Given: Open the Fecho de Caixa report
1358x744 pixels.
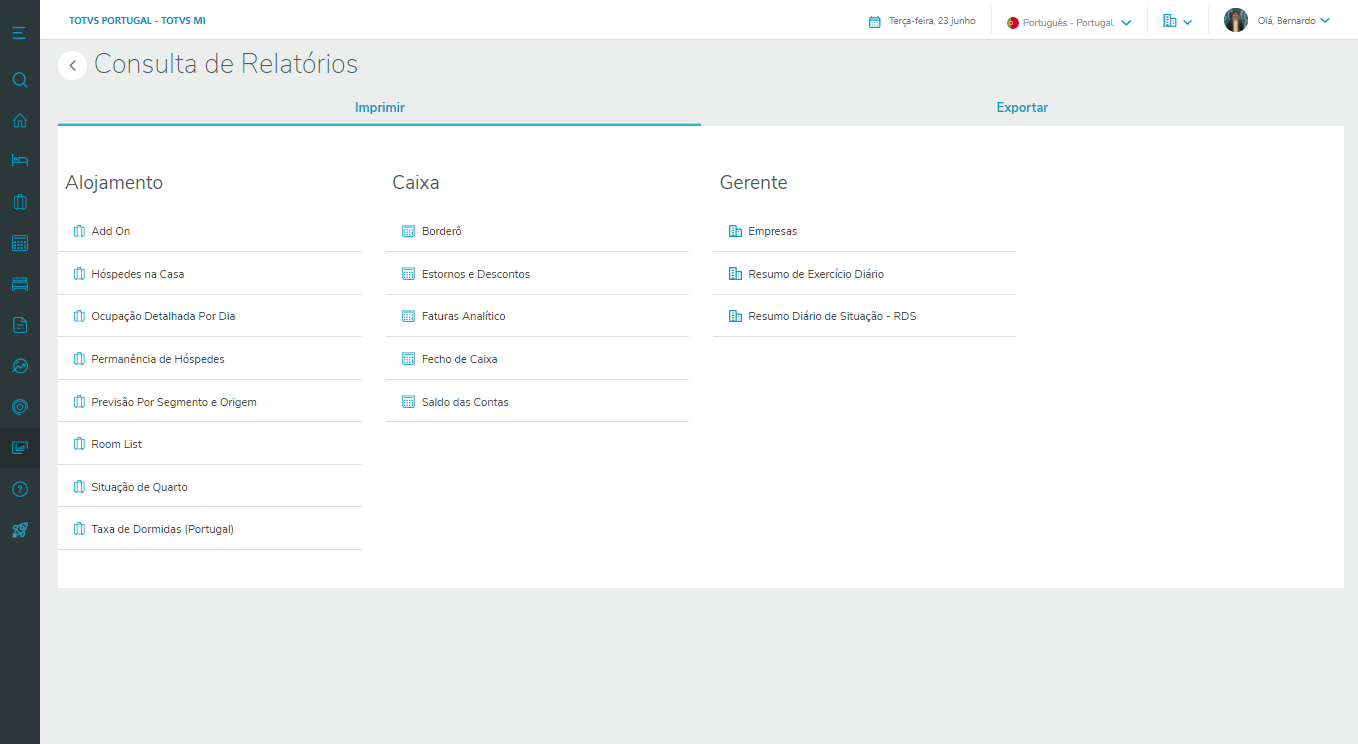Looking at the screenshot, I should [459, 359].
